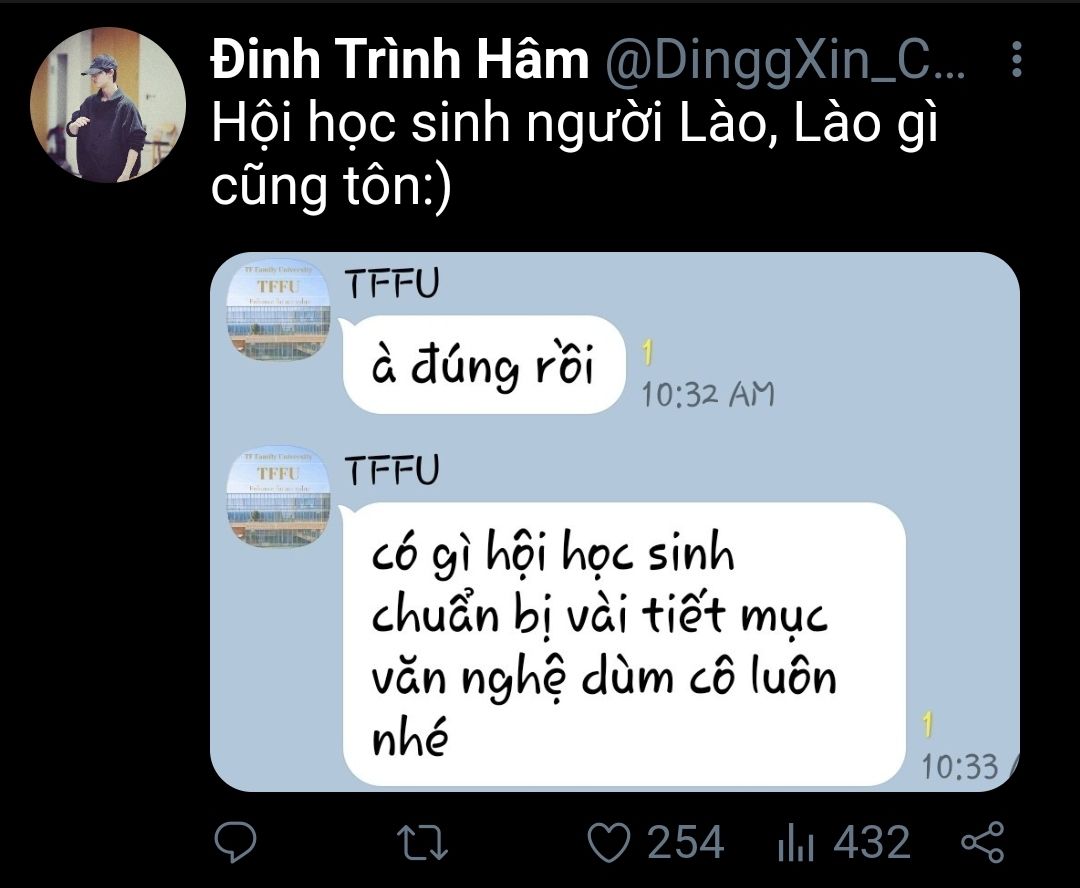The height and width of the screenshot is (888, 1080).
Task: Click the message about tiết mục văn nghệ
Action: point(623,644)
